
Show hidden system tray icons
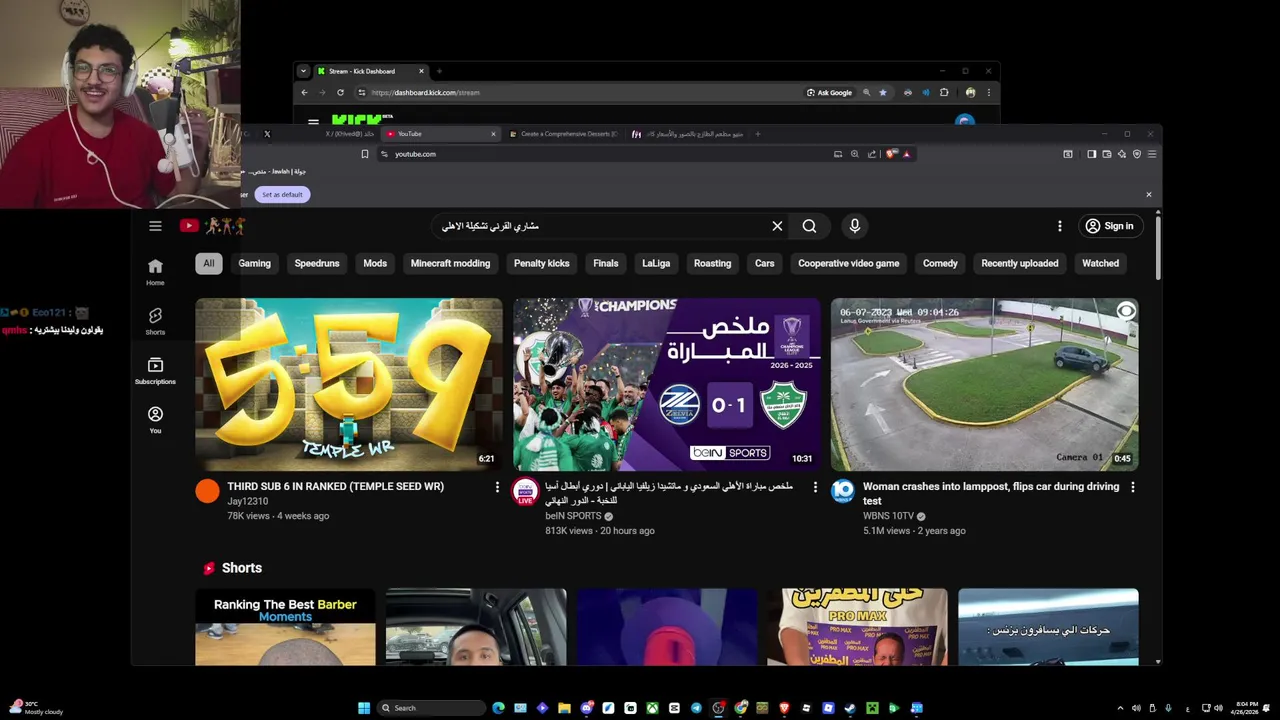pyautogui.click(x=1120, y=708)
